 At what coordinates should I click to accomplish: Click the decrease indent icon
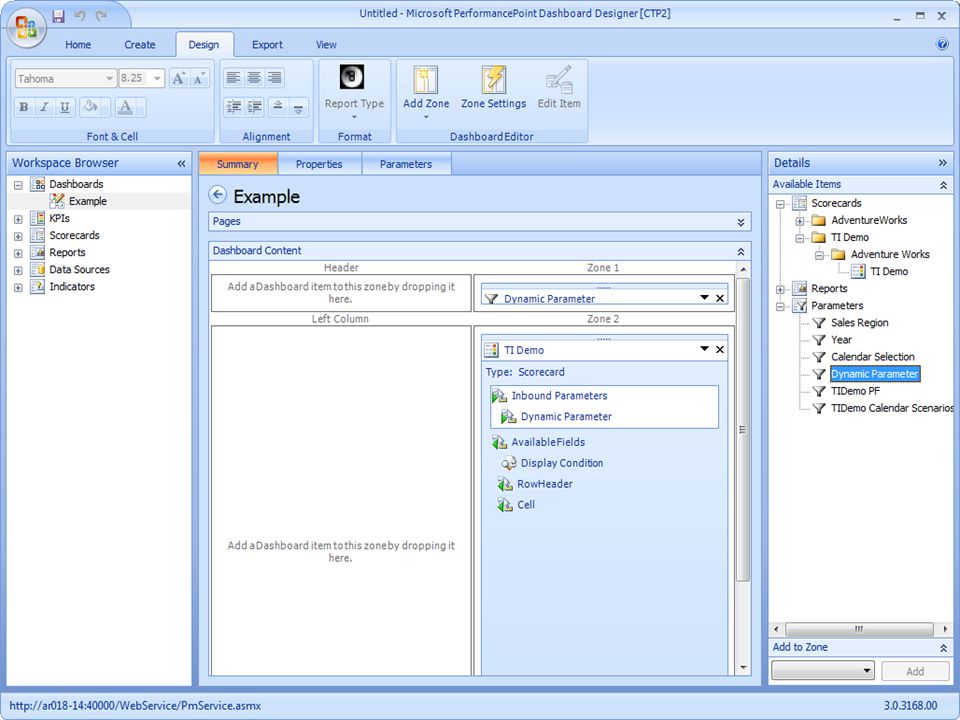pyautogui.click(x=233, y=107)
